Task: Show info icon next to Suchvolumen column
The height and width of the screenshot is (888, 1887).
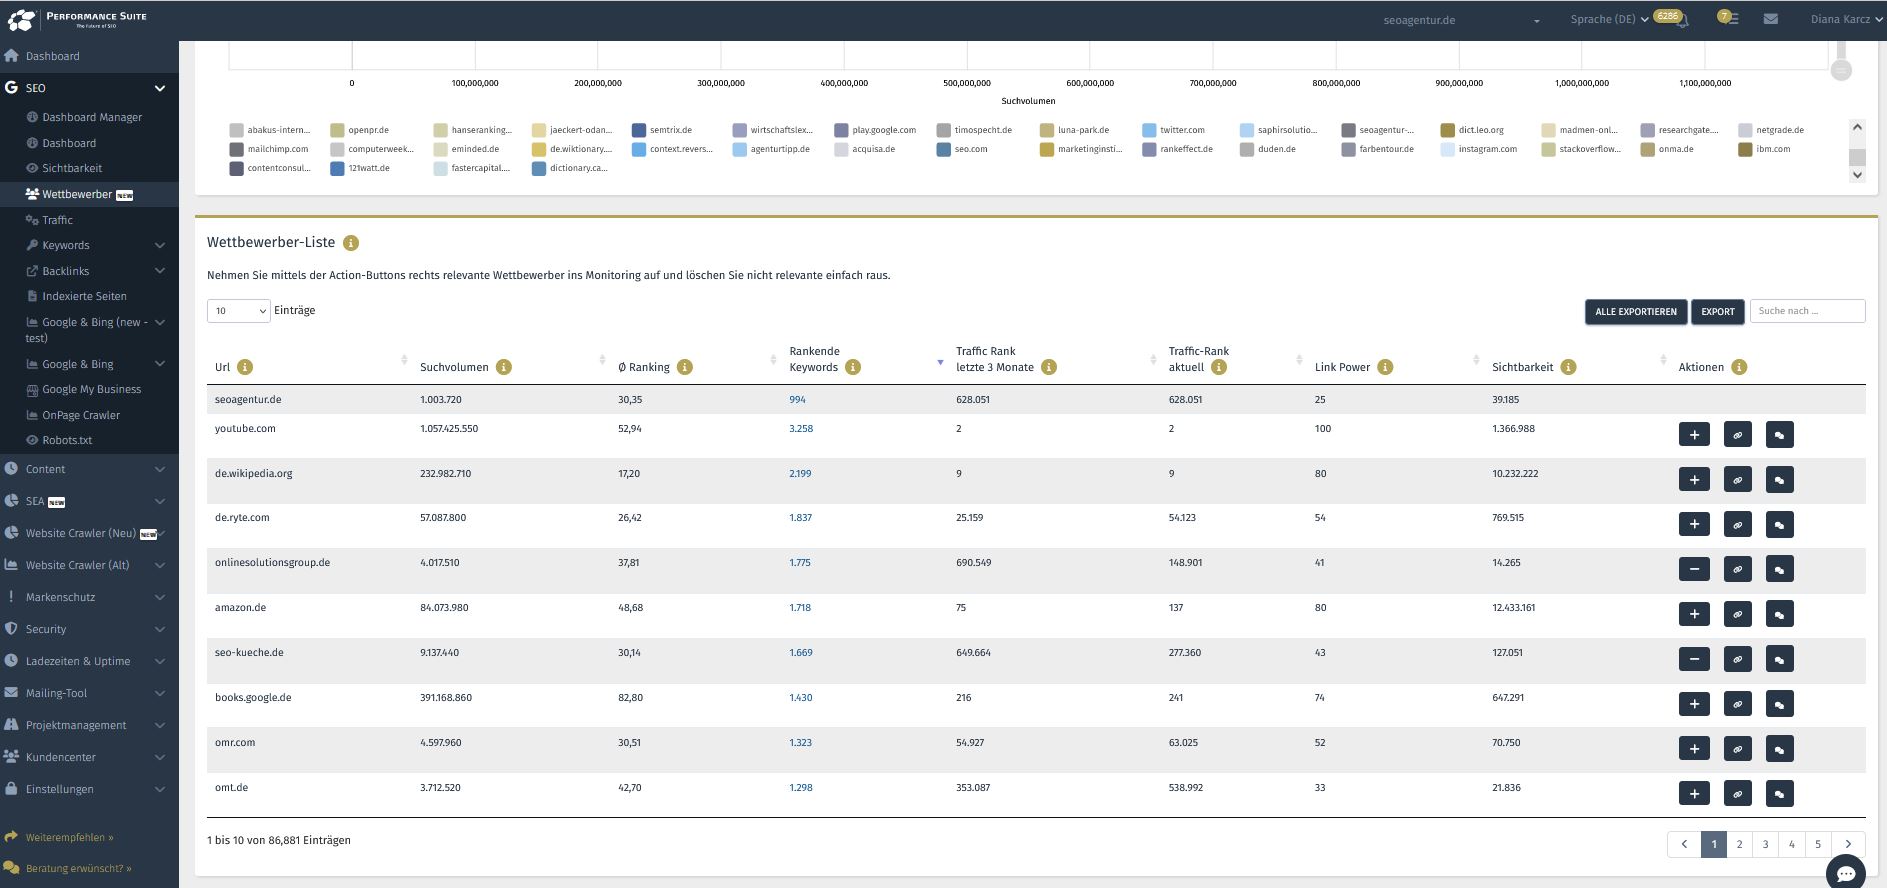Action: (504, 367)
